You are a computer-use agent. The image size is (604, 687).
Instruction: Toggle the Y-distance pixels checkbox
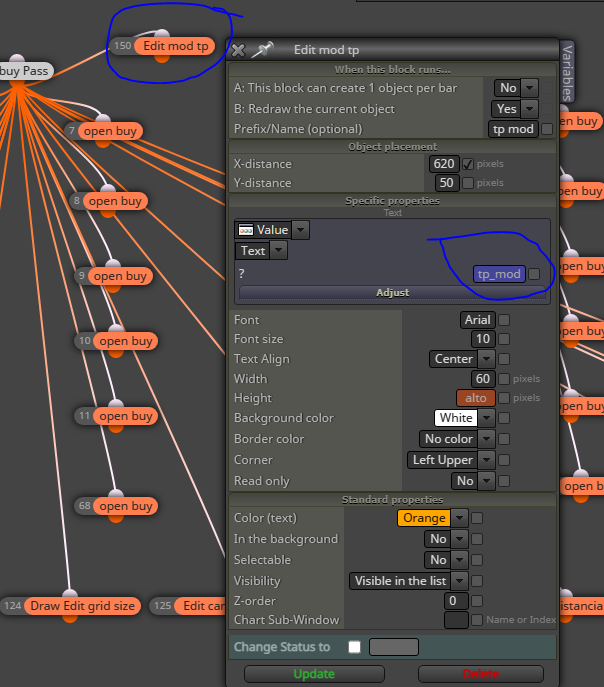tap(468, 183)
